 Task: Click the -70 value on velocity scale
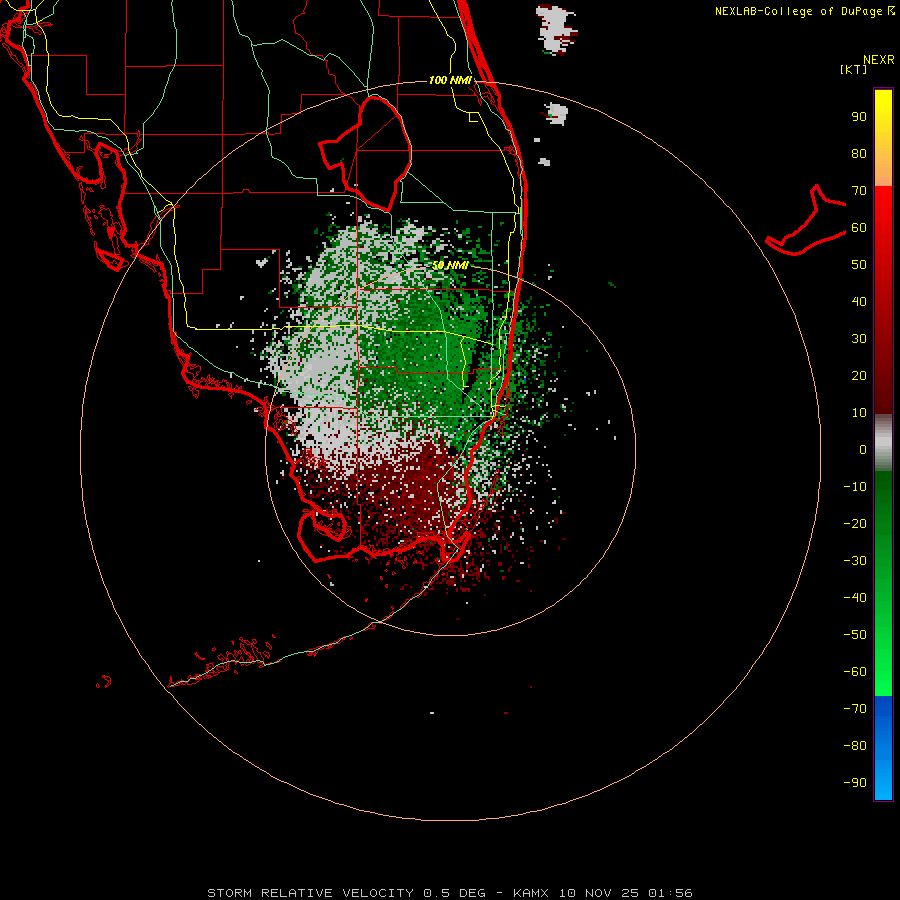coord(855,709)
